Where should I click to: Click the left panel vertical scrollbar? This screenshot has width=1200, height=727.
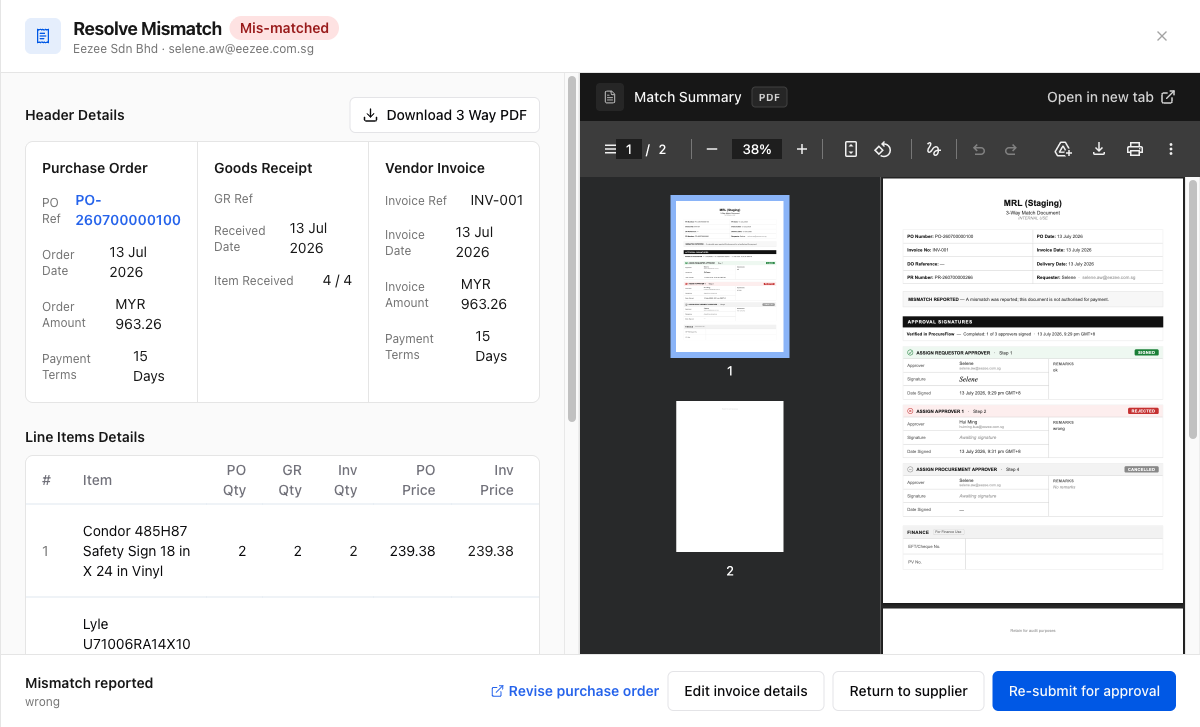[572, 250]
